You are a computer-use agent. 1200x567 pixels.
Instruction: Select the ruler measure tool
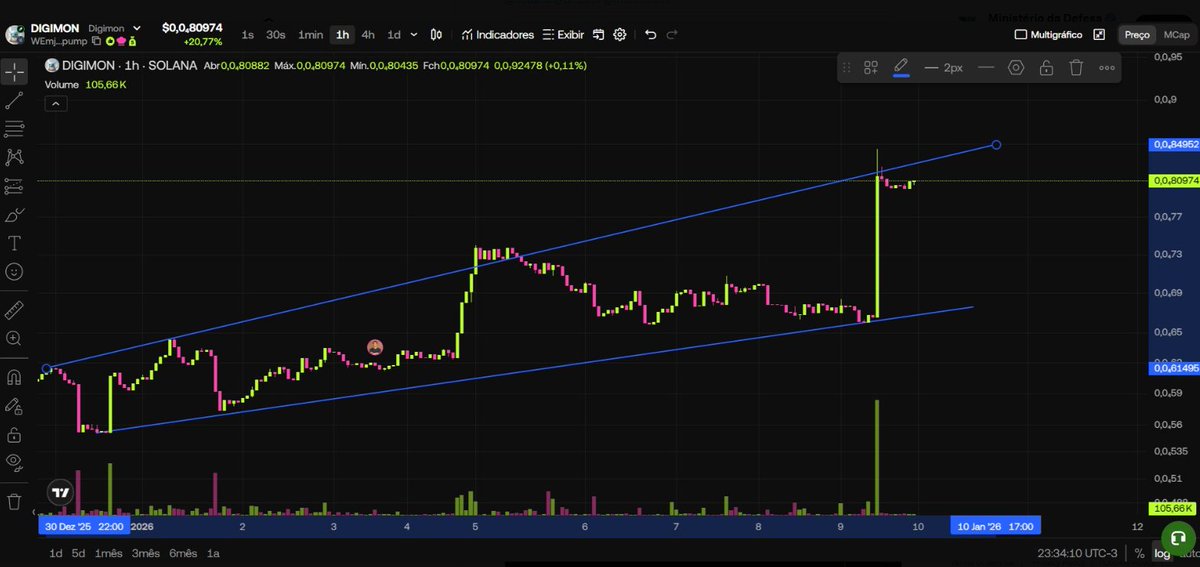[14, 309]
